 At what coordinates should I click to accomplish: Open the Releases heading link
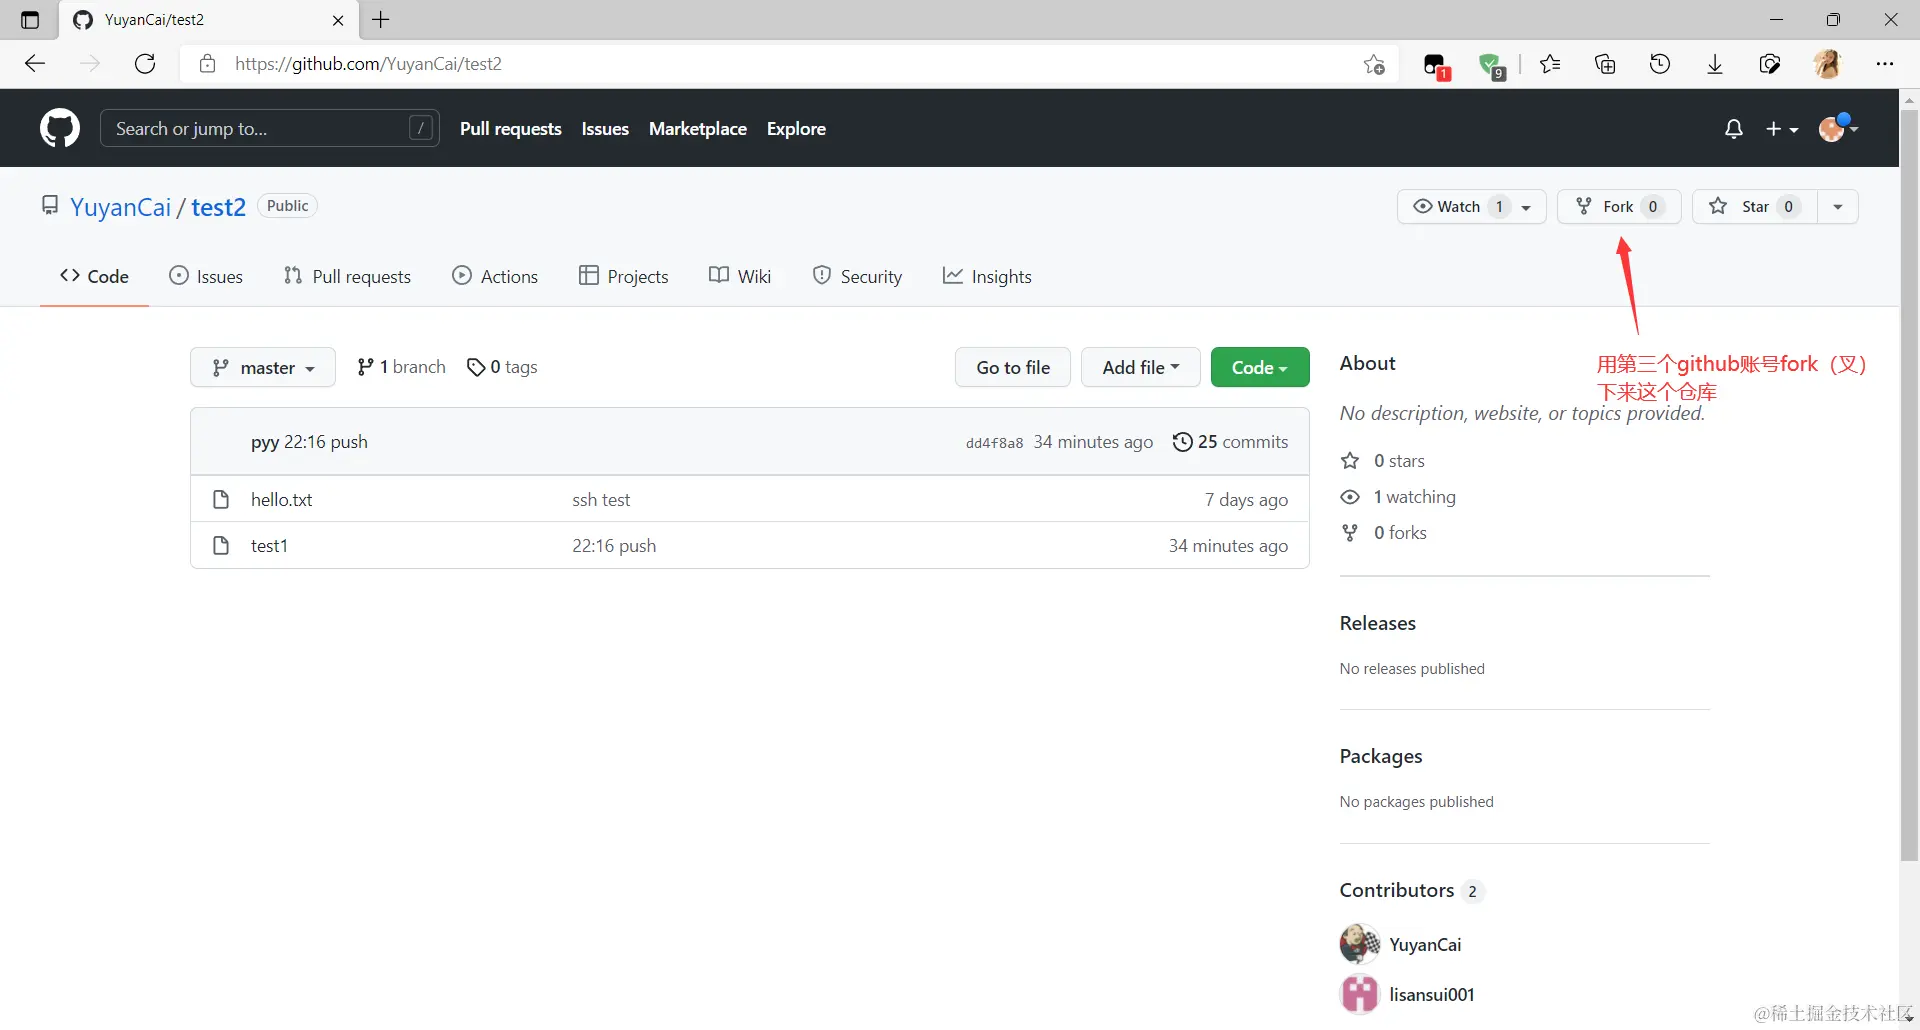click(x=1378, y=623)
